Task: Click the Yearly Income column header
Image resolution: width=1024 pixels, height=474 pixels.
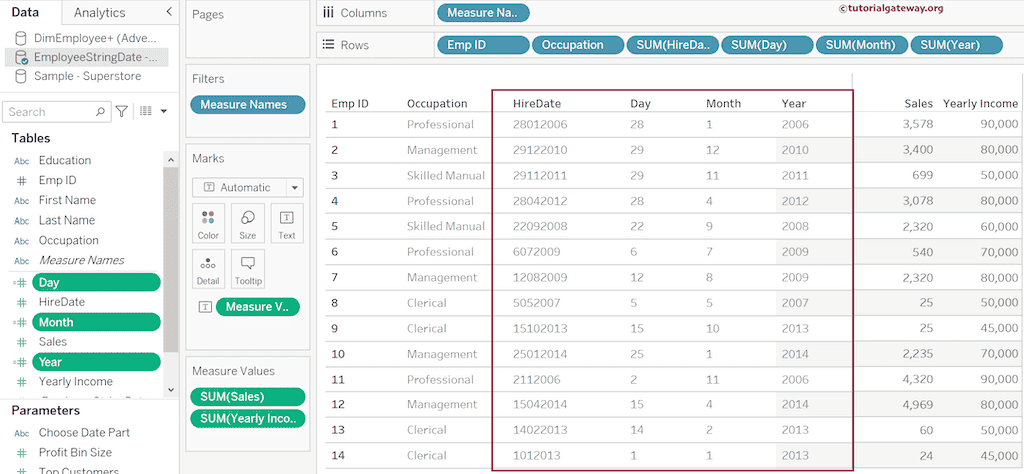Action: click(980, 103)
